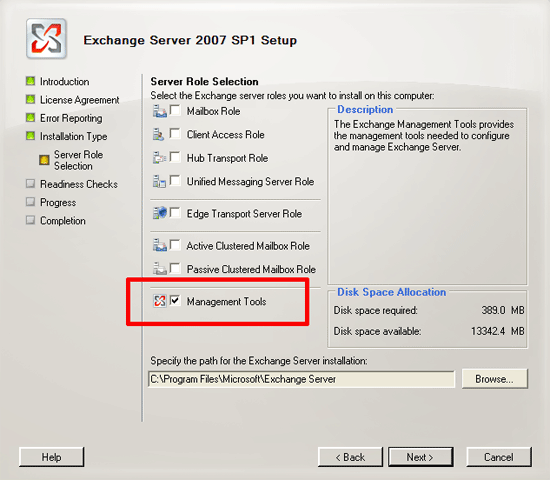Click the green Error Reporting step indicator
The image size is (550, 480).
coord(31,118)
